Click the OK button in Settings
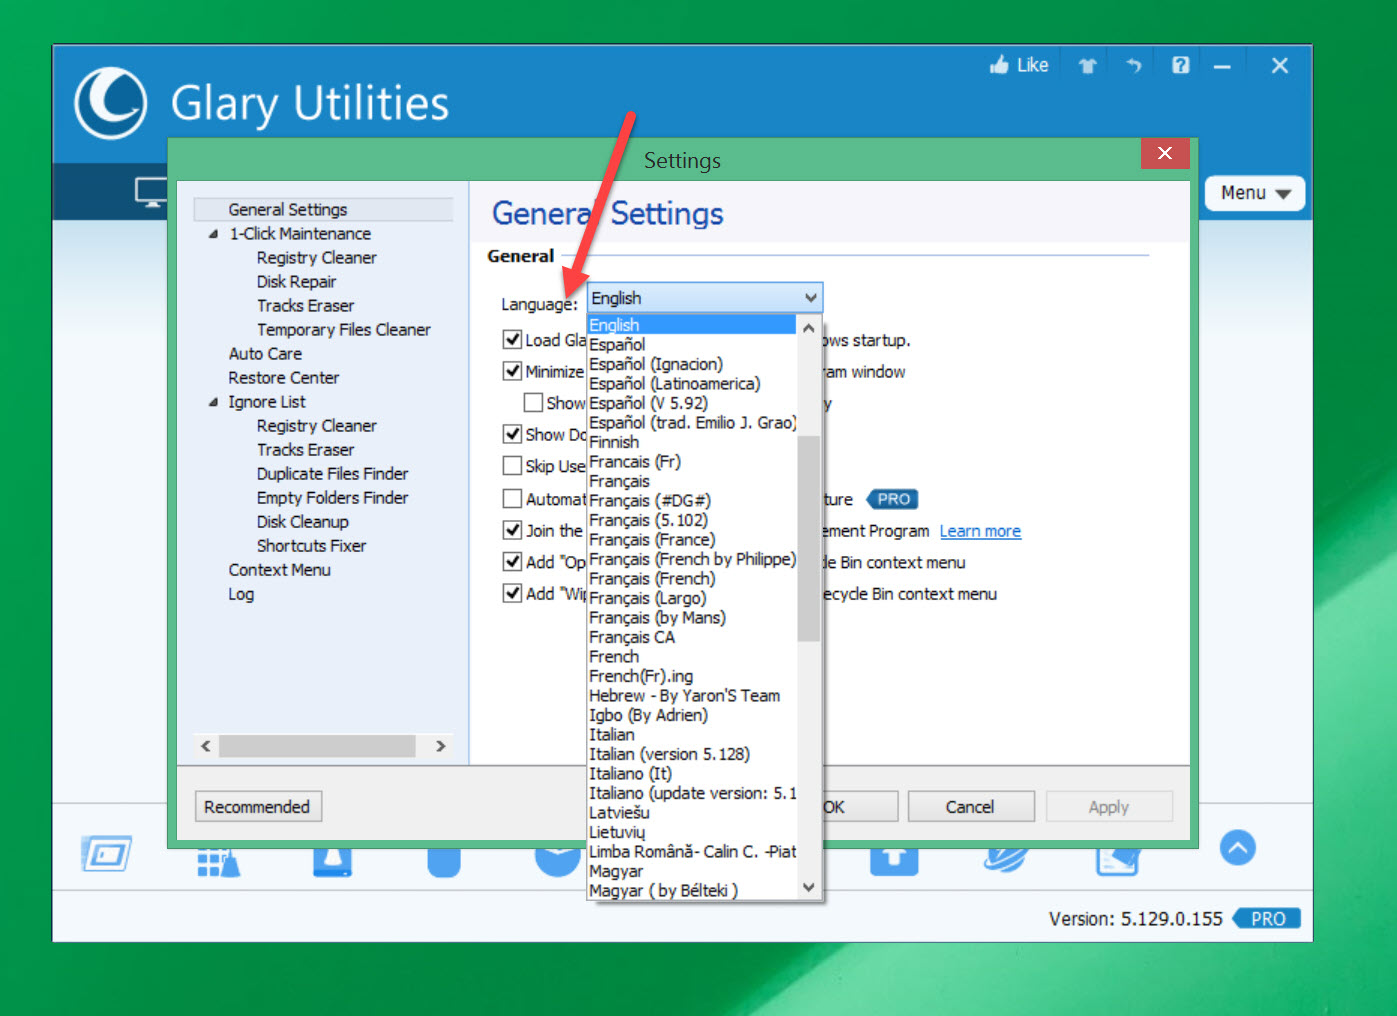The width and height of the screenshot is (1397, 1016). pyautogui.click(x=860, y=807)
